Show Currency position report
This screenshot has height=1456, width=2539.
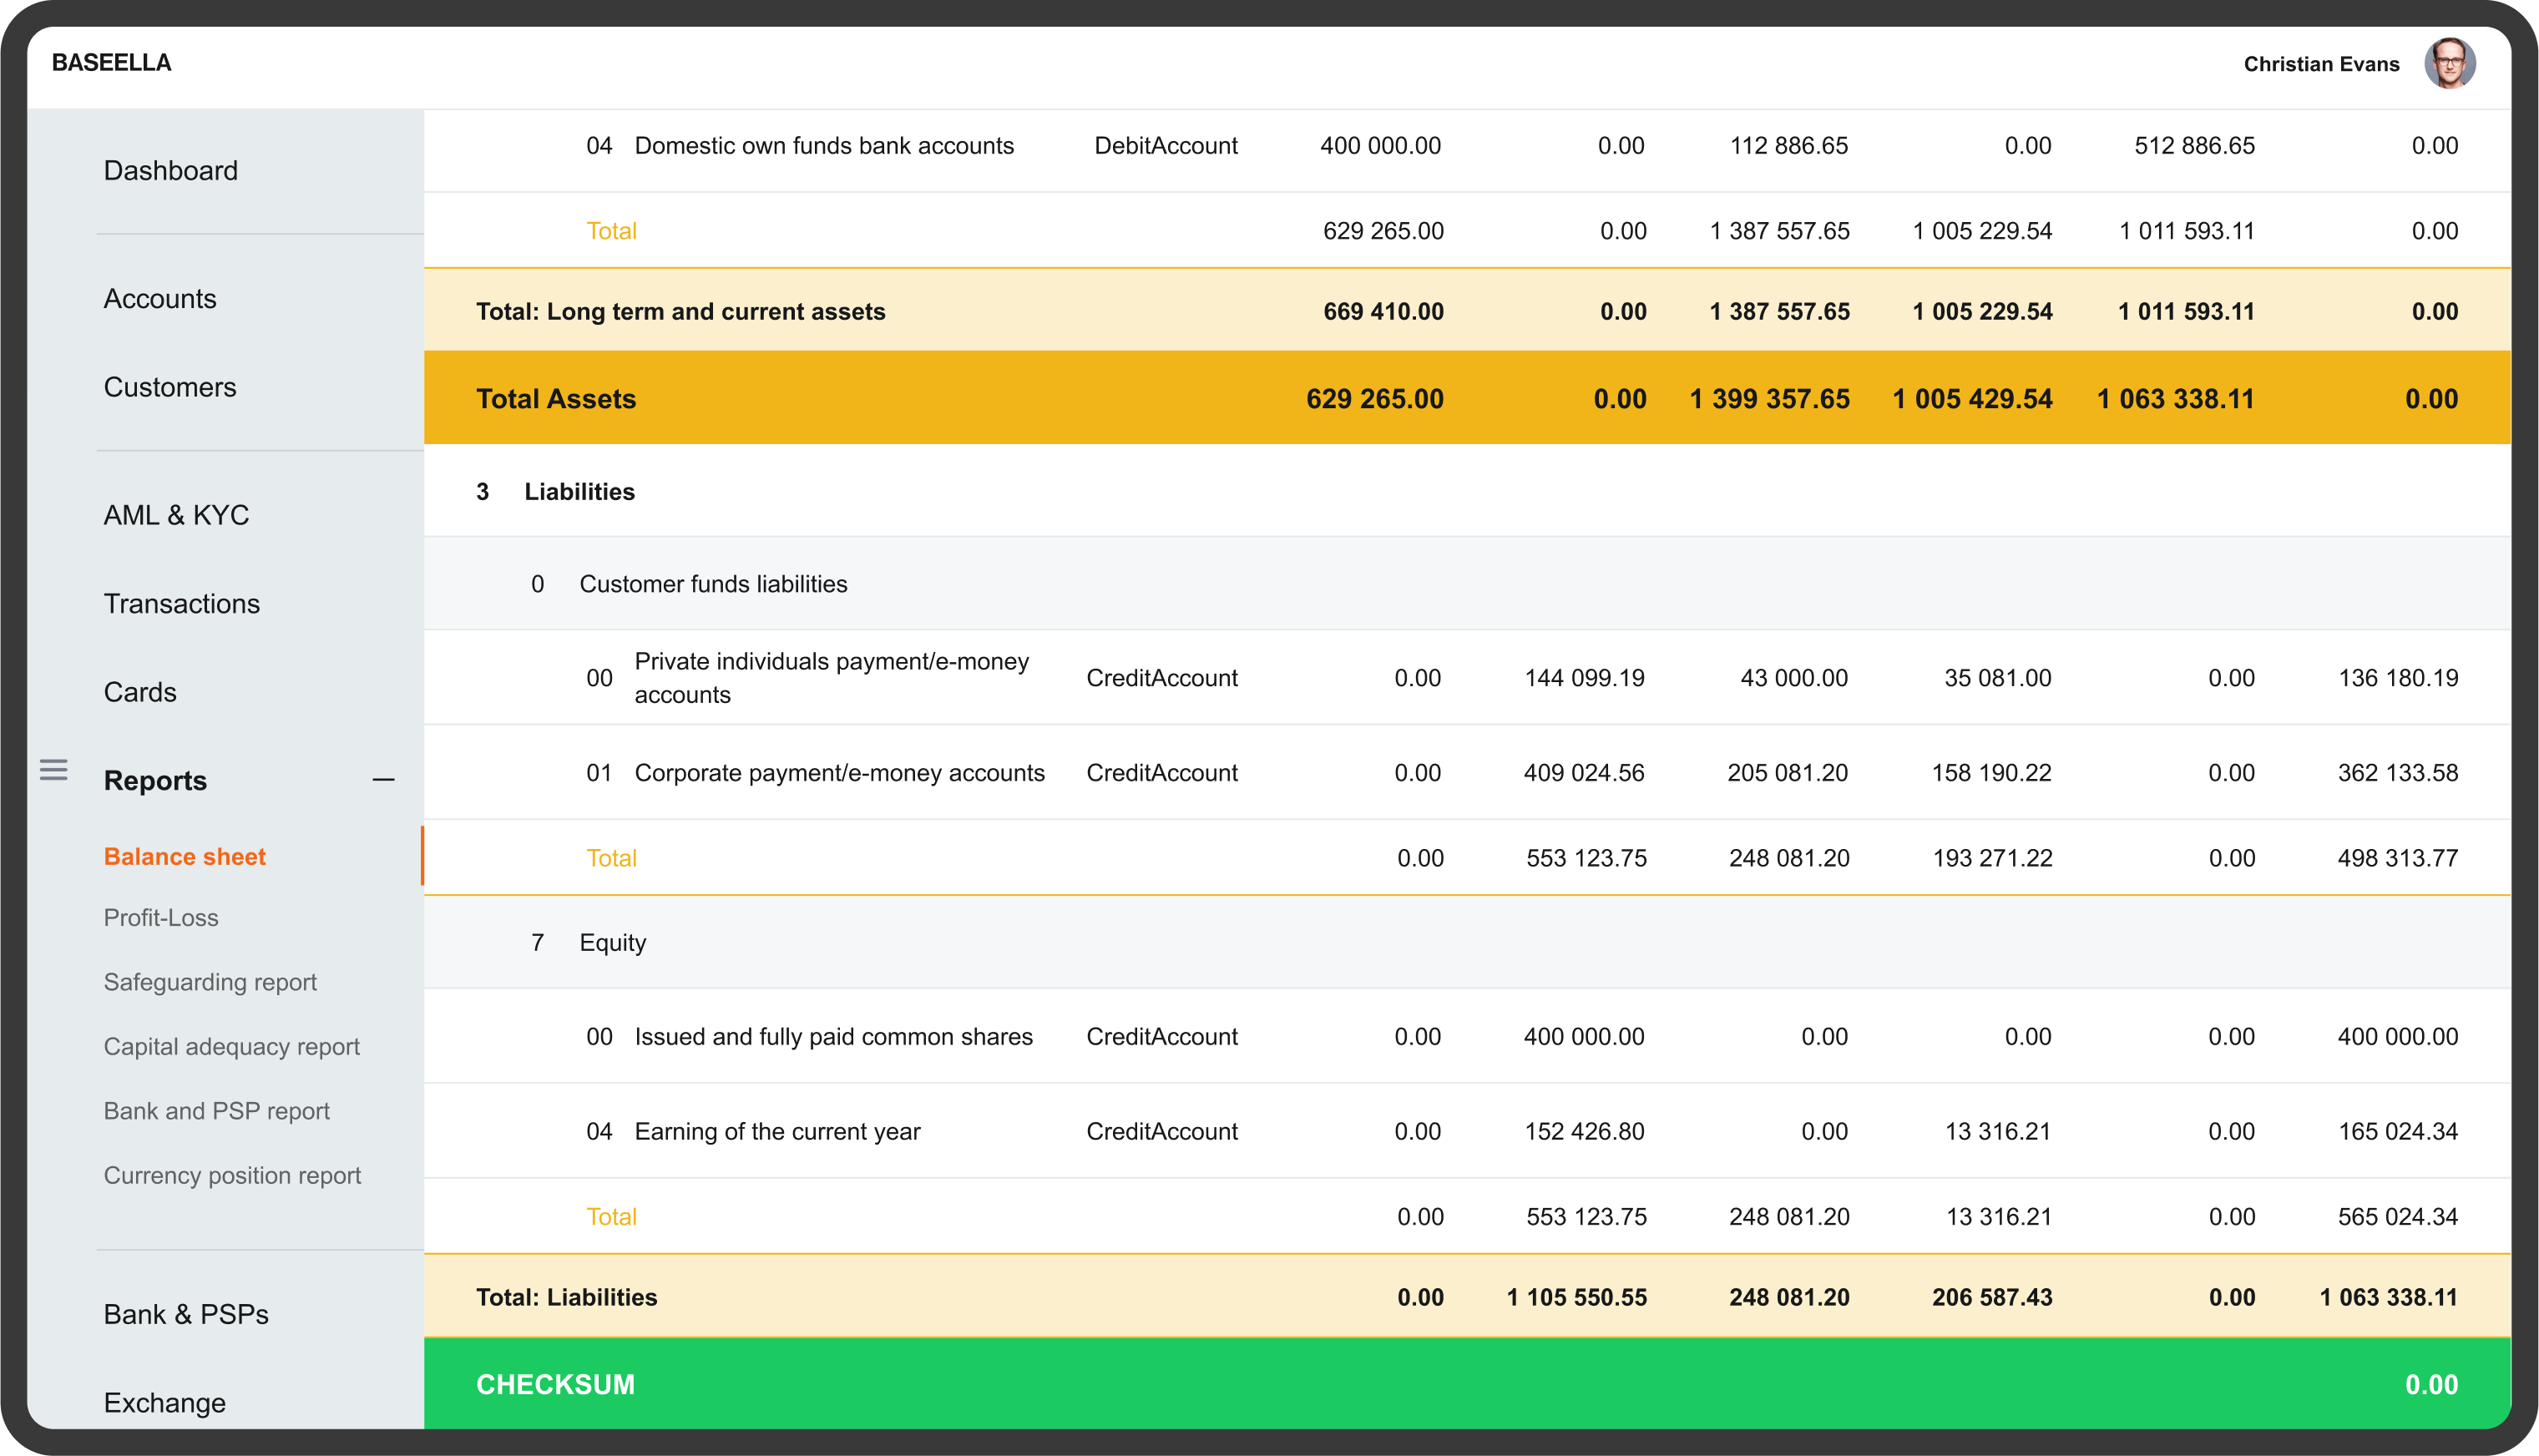[x=232, y=1176]
